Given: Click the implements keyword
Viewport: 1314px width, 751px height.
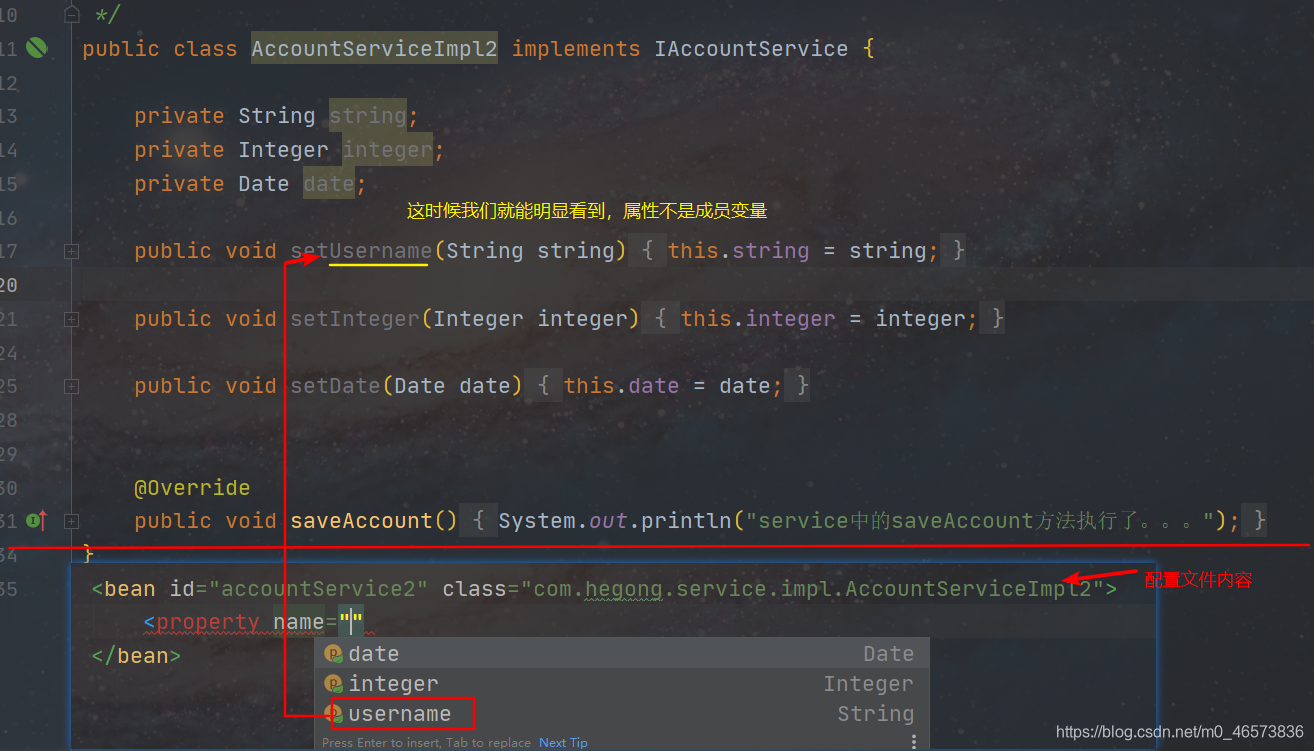Looking at the screenshot, I should point(576,49).
